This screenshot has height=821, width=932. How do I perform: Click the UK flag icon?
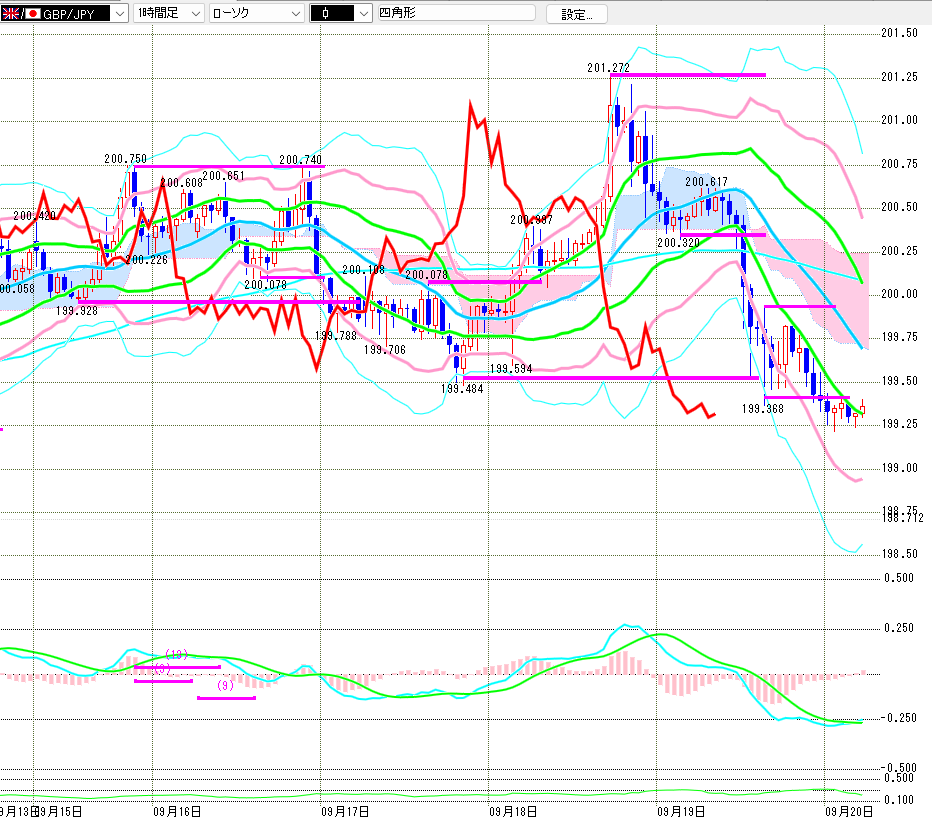point(11,14)
